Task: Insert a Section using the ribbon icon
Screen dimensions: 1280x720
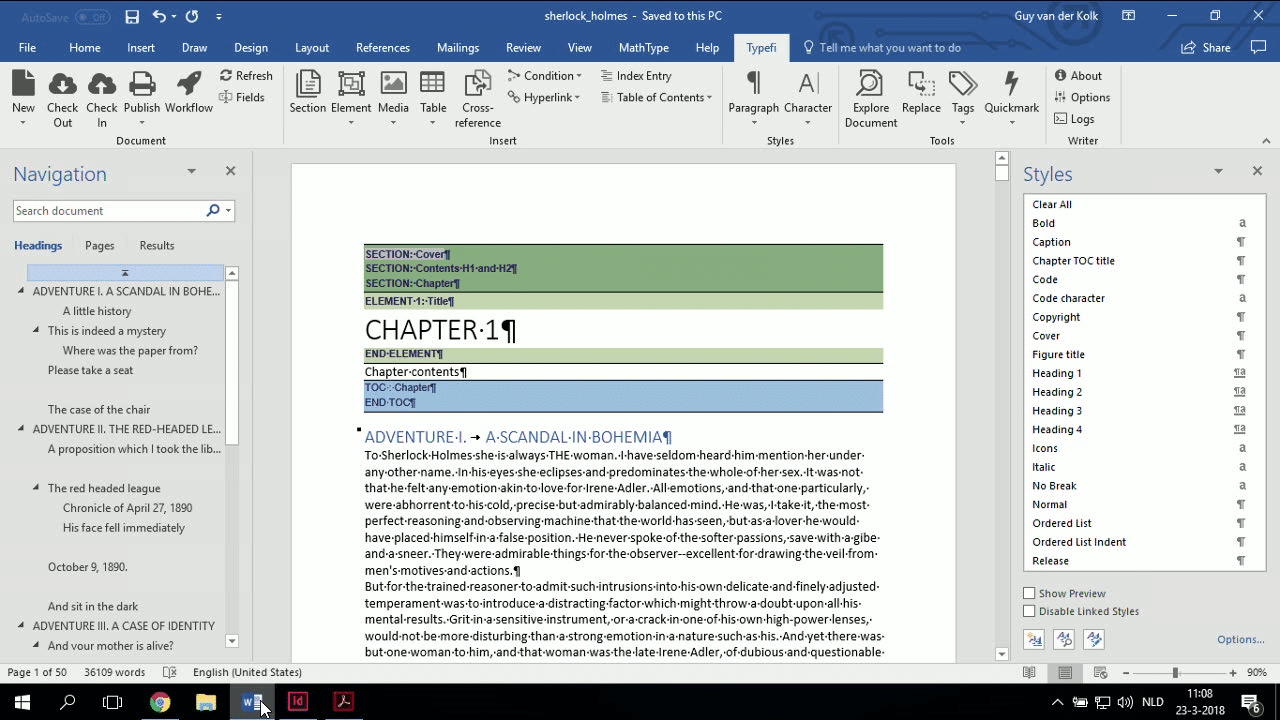Action: [x=308, y=84]
